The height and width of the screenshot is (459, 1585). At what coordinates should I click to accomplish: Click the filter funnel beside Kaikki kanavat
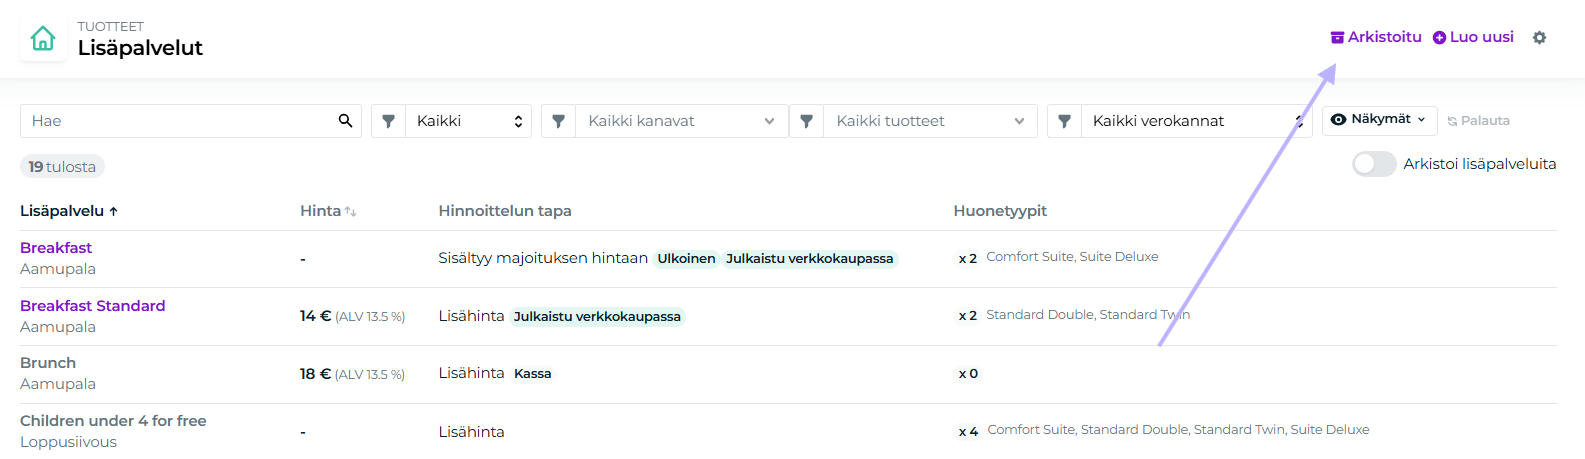[x=558, y=121]
